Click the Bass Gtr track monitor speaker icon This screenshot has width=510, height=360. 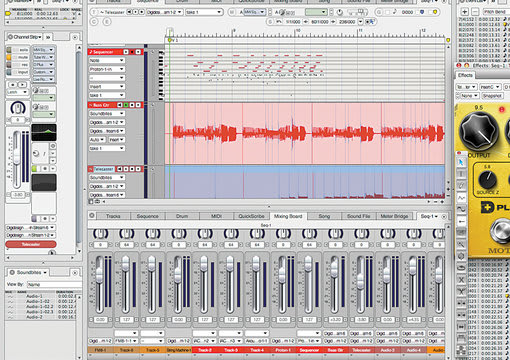pyautogui.click(x=120, y=105)
